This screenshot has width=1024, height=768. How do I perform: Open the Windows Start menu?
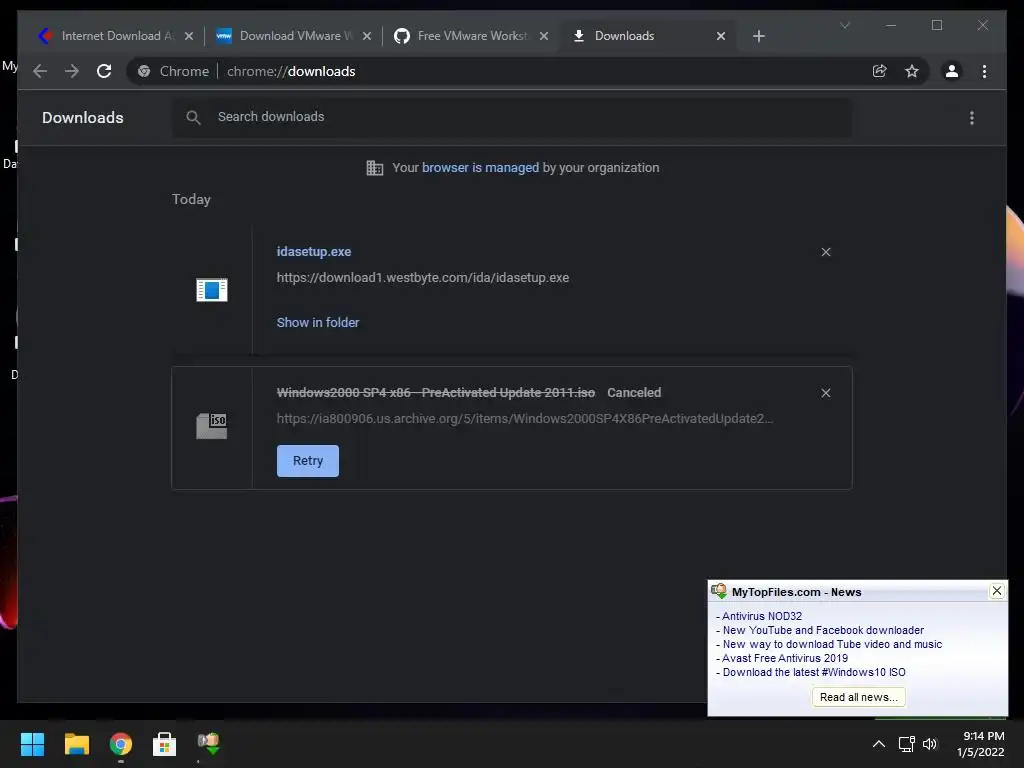tap(32, 744)
